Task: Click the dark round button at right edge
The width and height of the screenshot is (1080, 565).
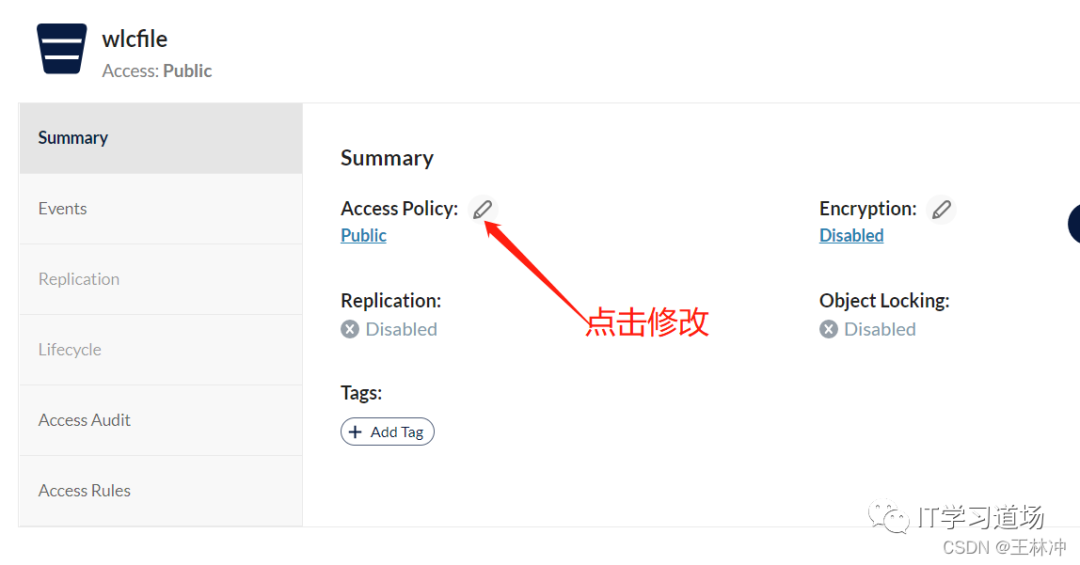Action: [x=1075, y=224]
